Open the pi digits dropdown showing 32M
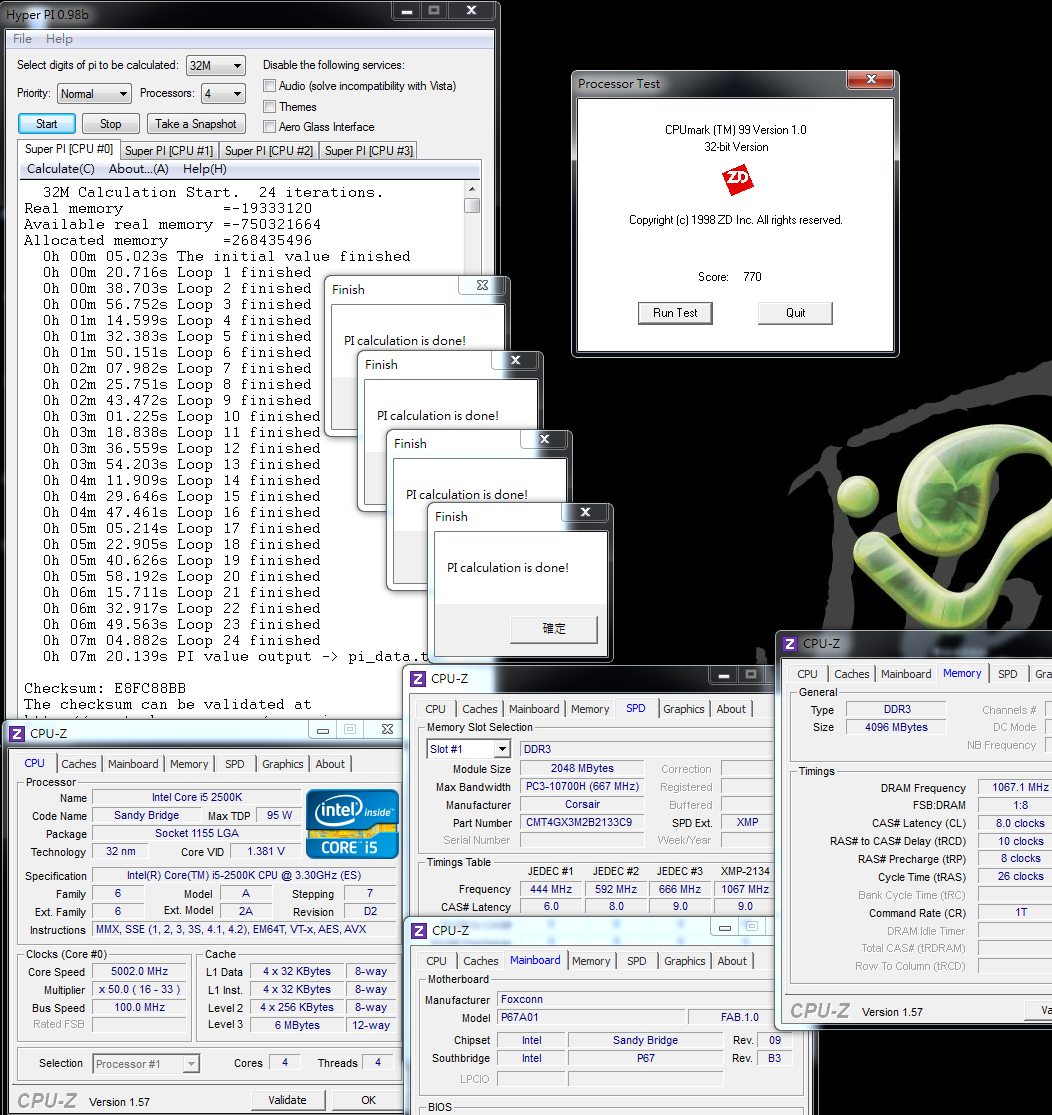 tap(216, 65)
